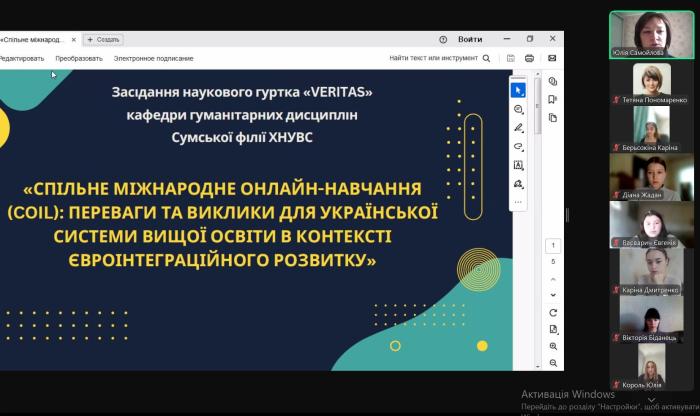700x416 pixels.
Task: Click the print icon
Action: click(530, 59)
